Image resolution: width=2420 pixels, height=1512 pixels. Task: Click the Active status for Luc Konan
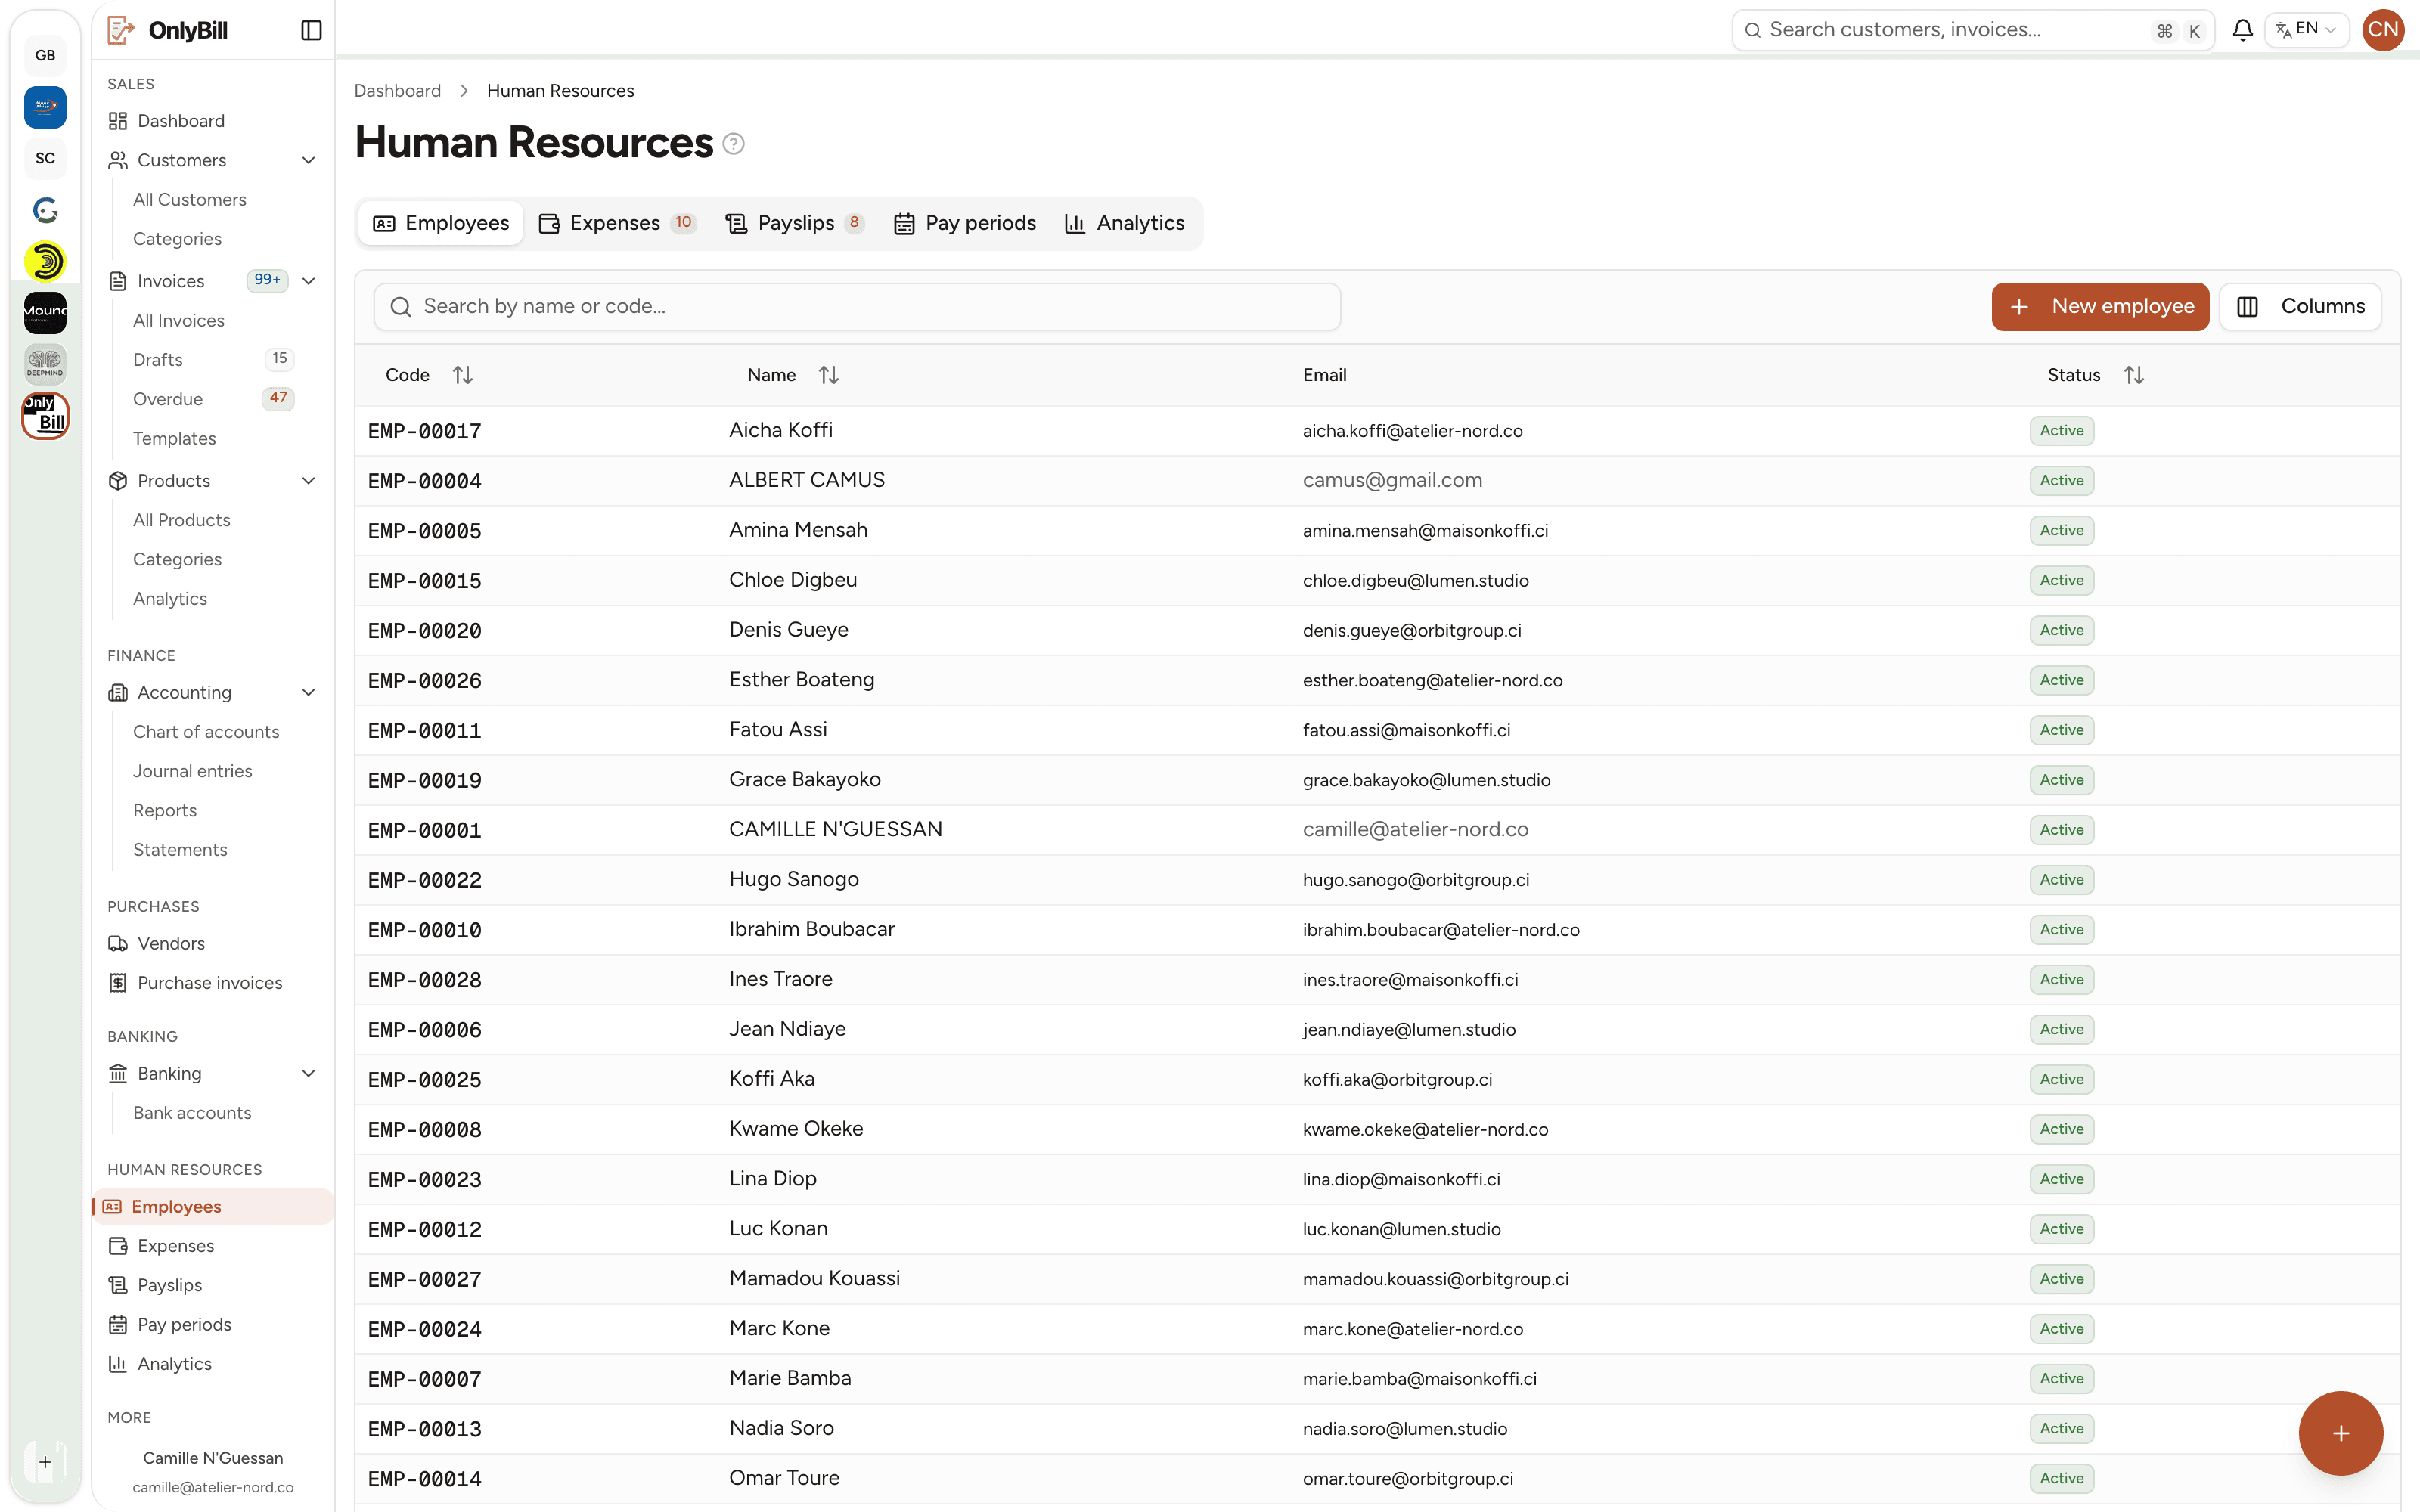coord(2061,1229)
